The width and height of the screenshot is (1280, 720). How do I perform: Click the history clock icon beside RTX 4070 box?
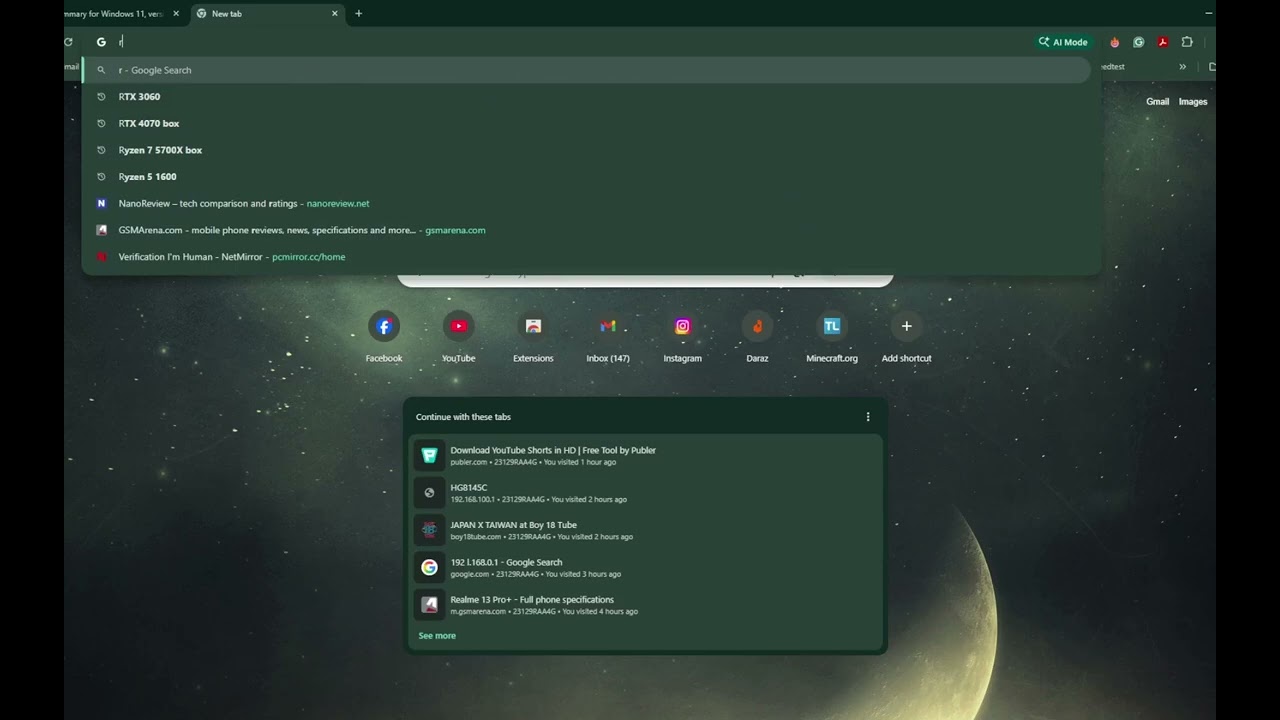tap(101, 123)
